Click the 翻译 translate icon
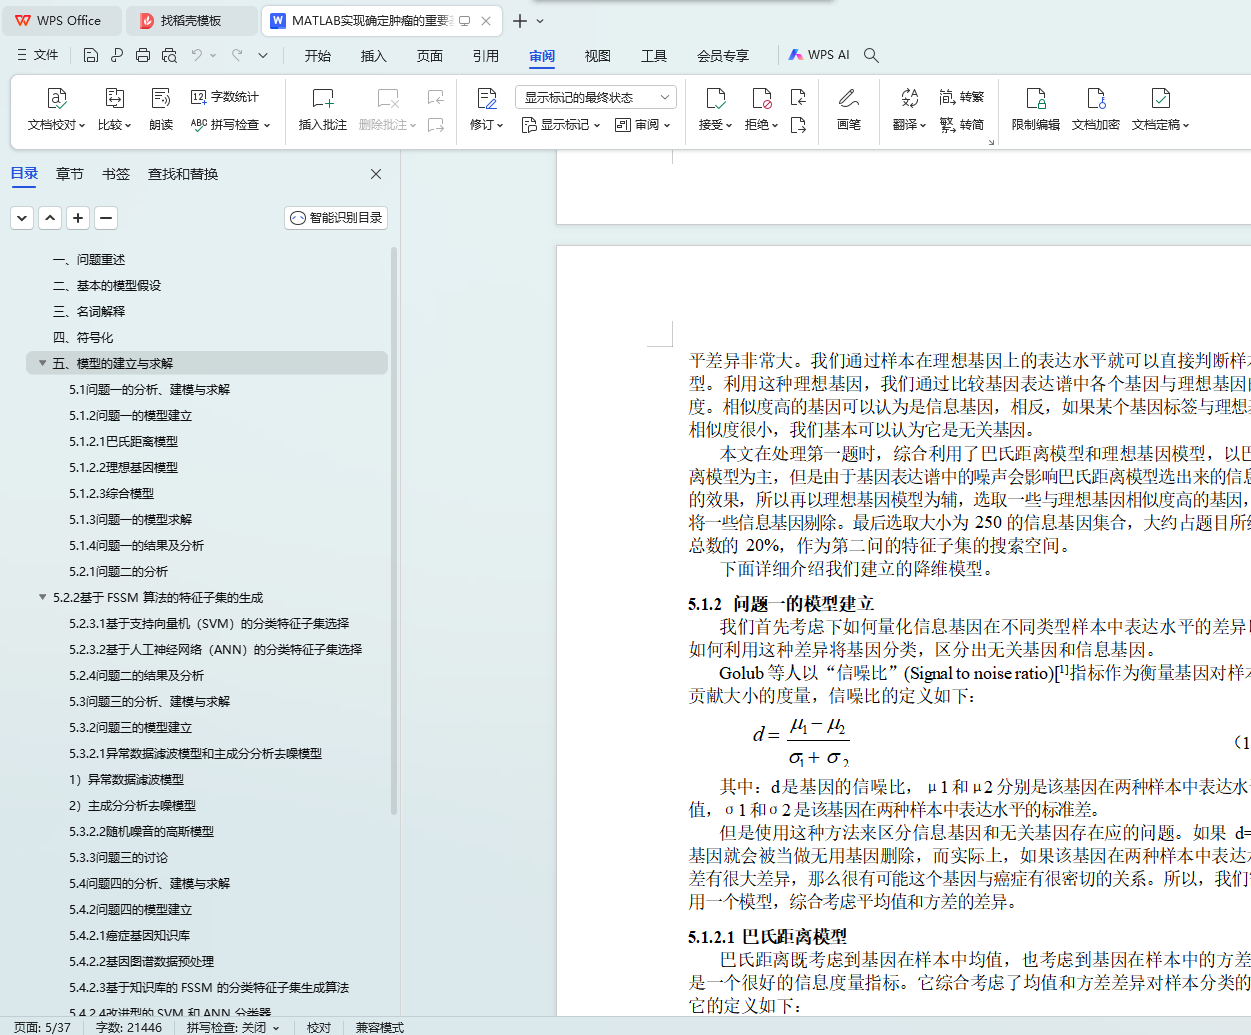This screenshot has width=1251, height=1035. [x=909, y=98]
